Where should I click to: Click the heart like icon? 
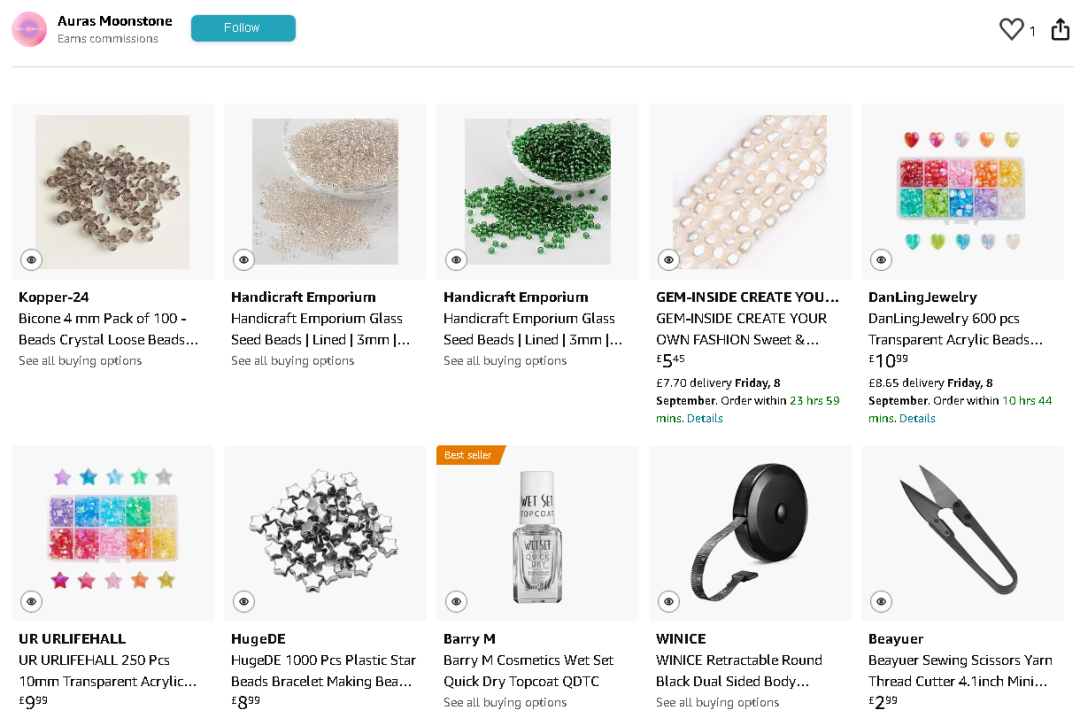1011,30
